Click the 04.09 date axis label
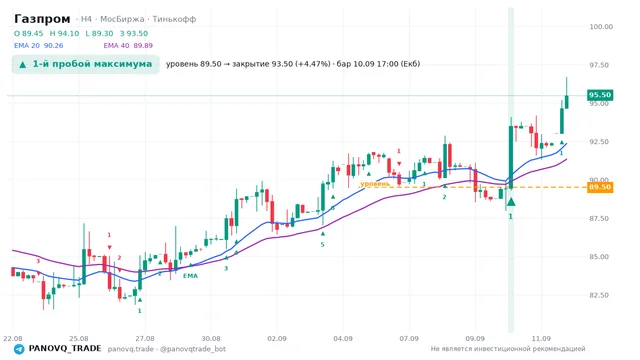Image resolution: width=640 pixels, height=360 pixels. (343, 339)
